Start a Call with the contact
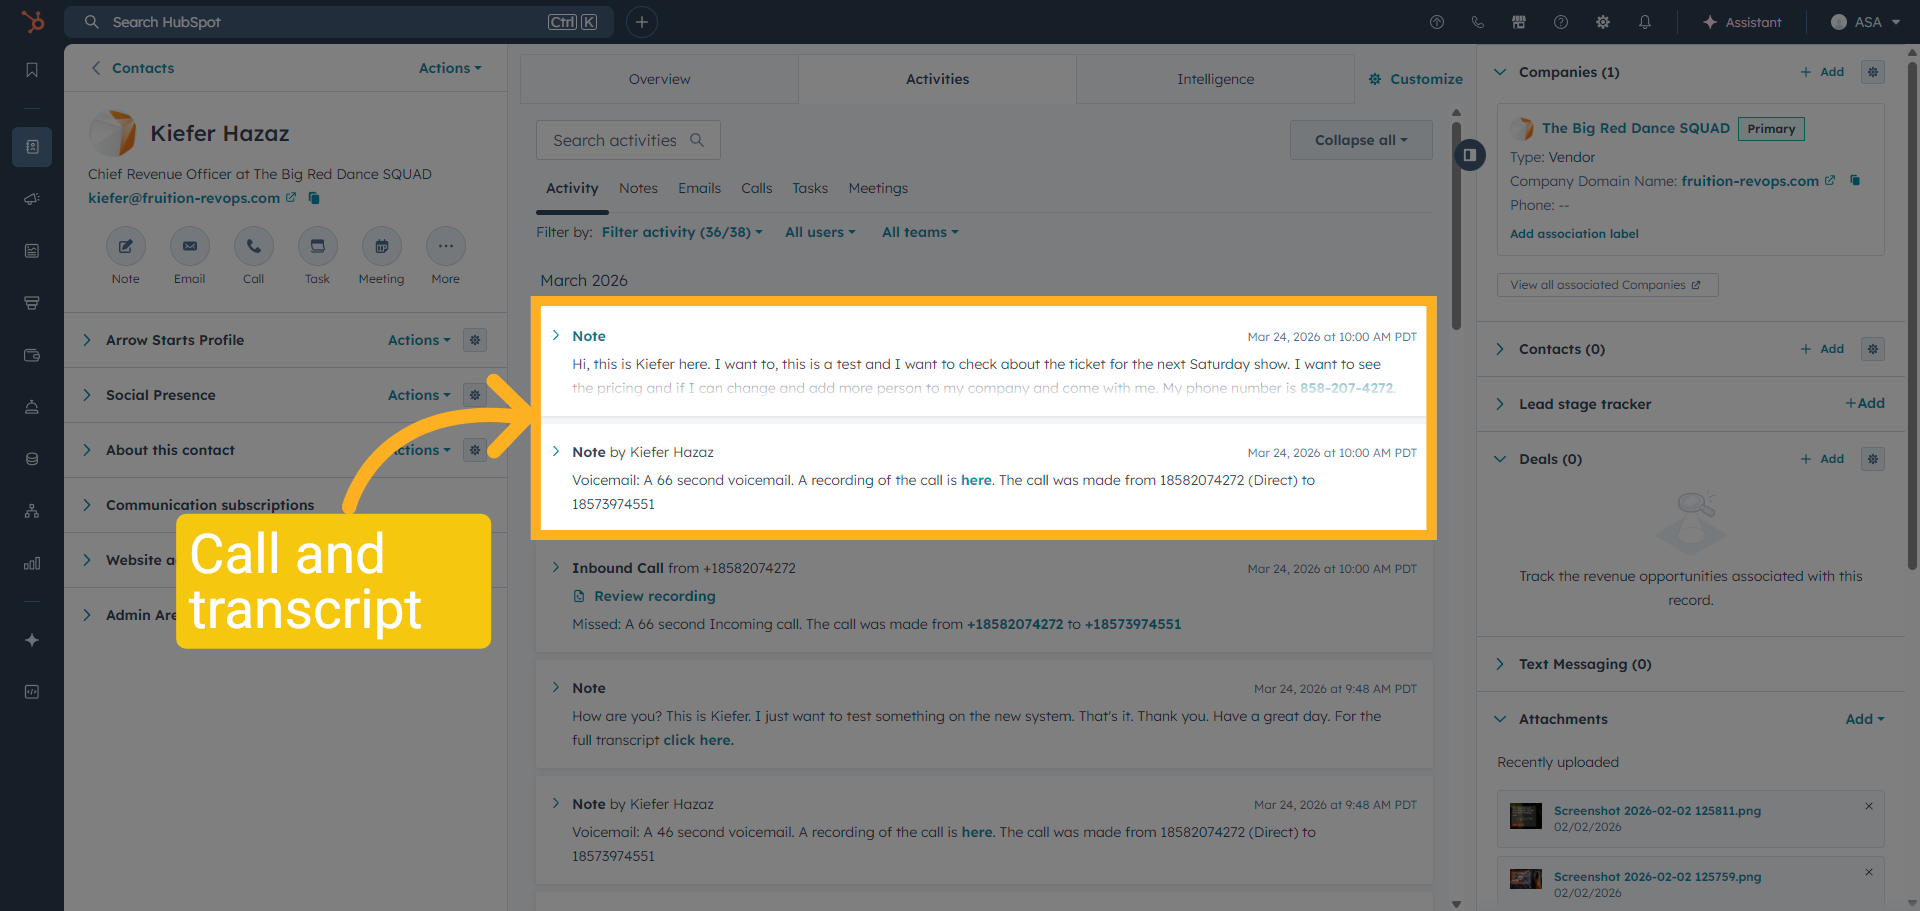 [254, 246]
